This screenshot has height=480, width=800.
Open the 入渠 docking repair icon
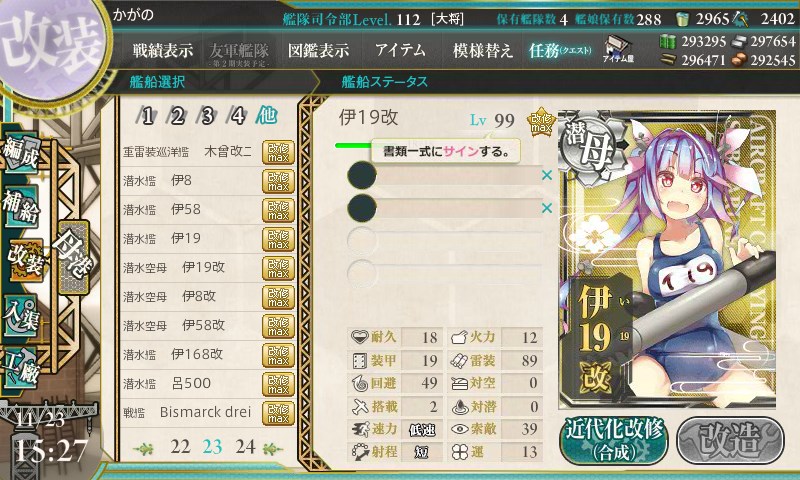tap(21, 316)
